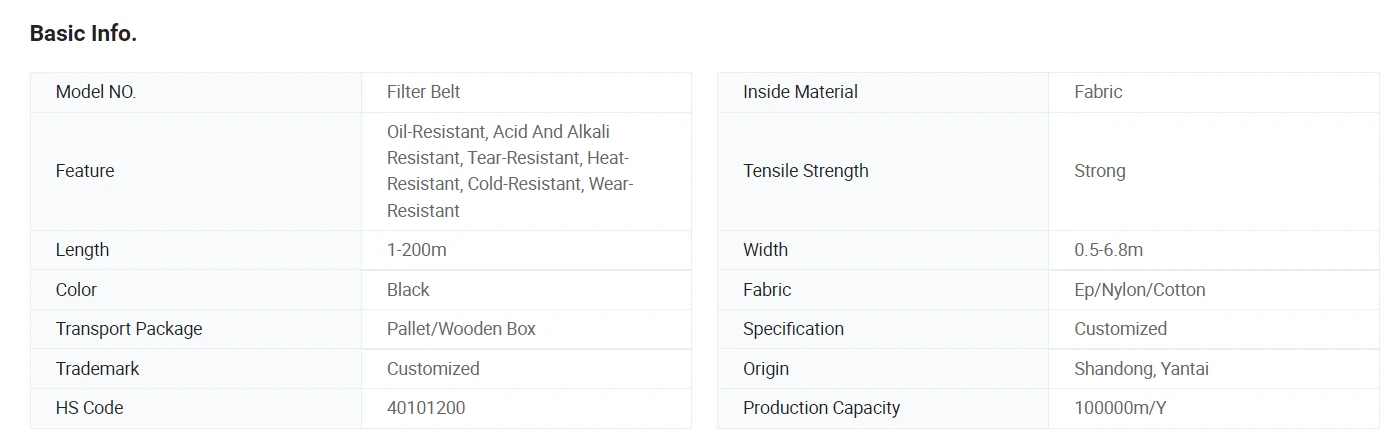Click the Transport Package label
The image size is (1395, 441).
pyautogui.click(x=129, y=329)
